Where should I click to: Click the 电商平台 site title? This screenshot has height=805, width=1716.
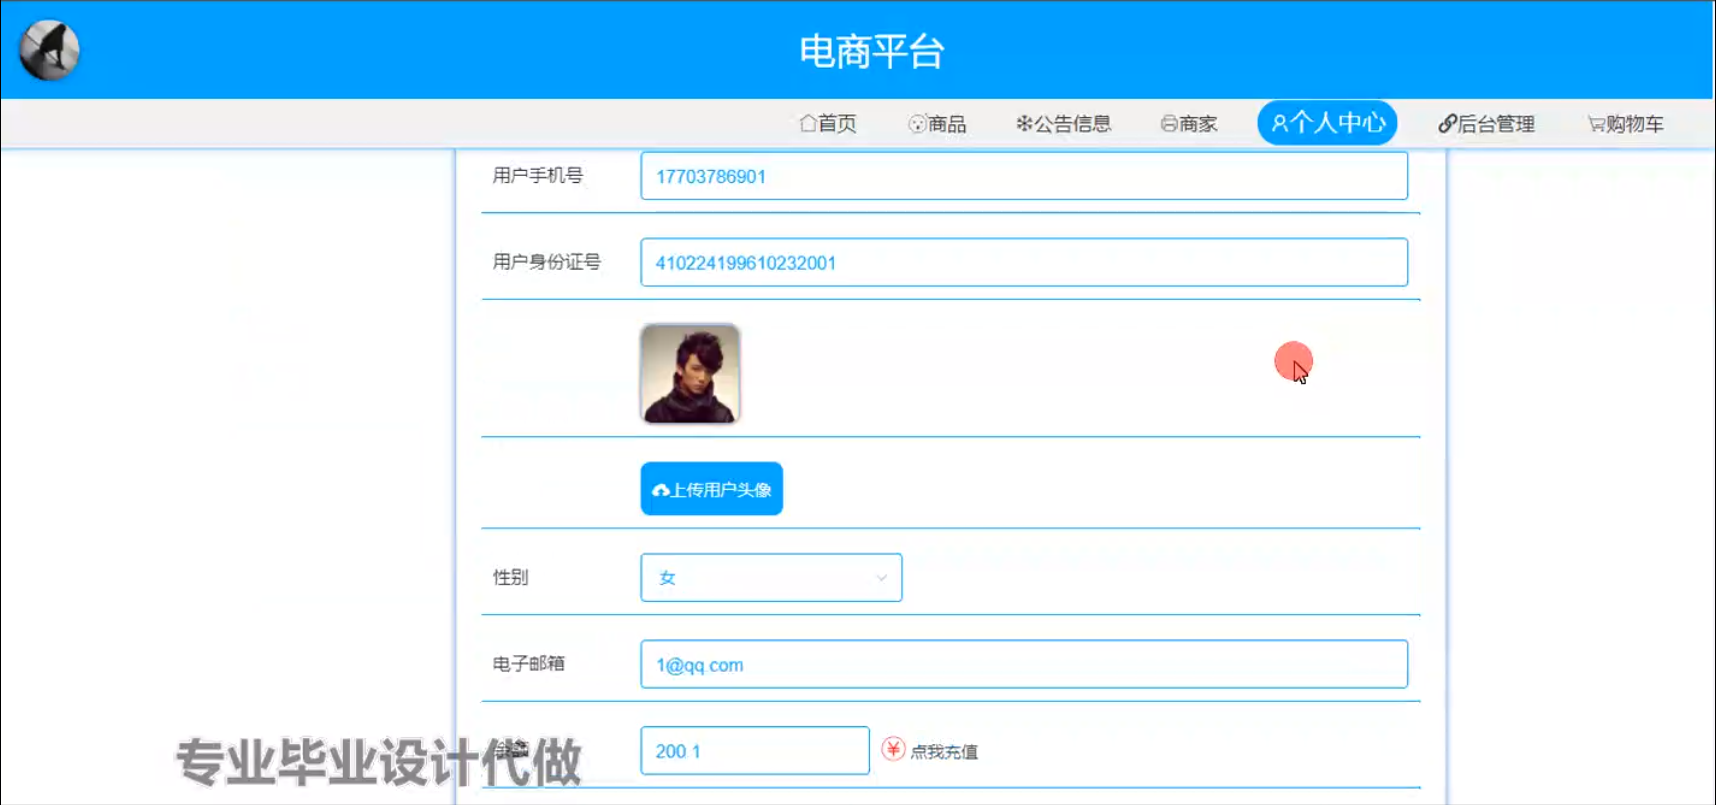(x=871, y=51)
